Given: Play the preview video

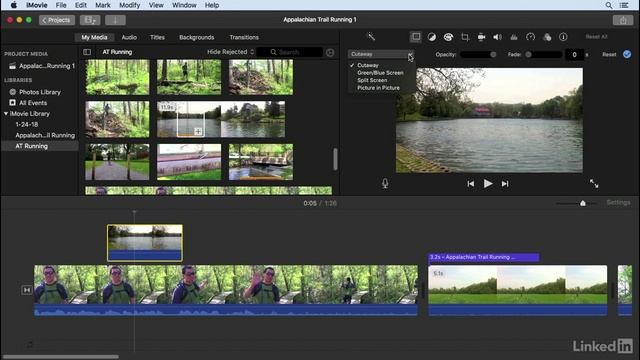Looking at the screenshot, I should point(488,184).
